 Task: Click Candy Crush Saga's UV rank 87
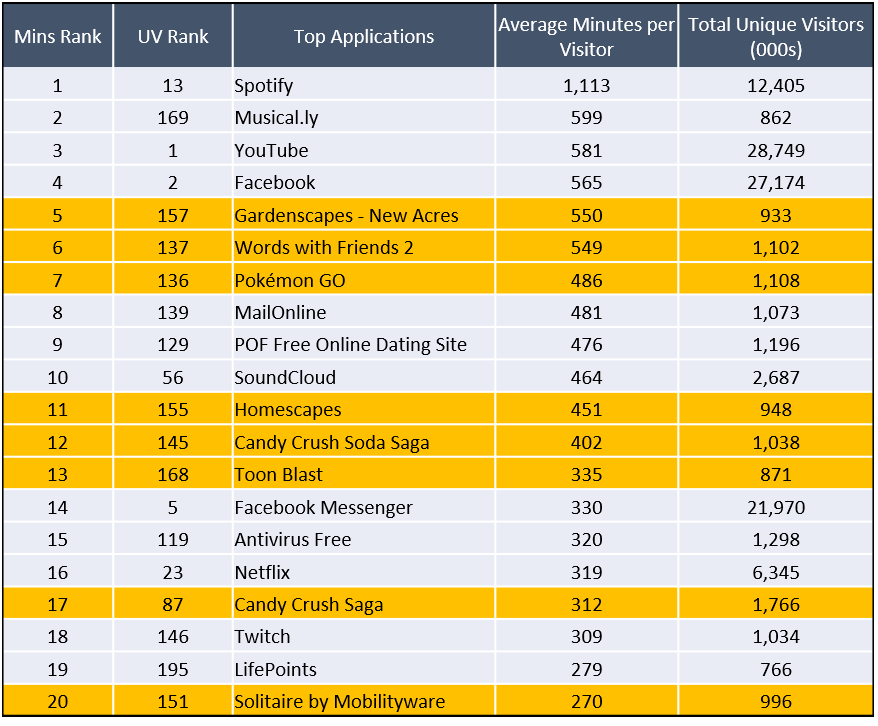click(x=172, y=605)
